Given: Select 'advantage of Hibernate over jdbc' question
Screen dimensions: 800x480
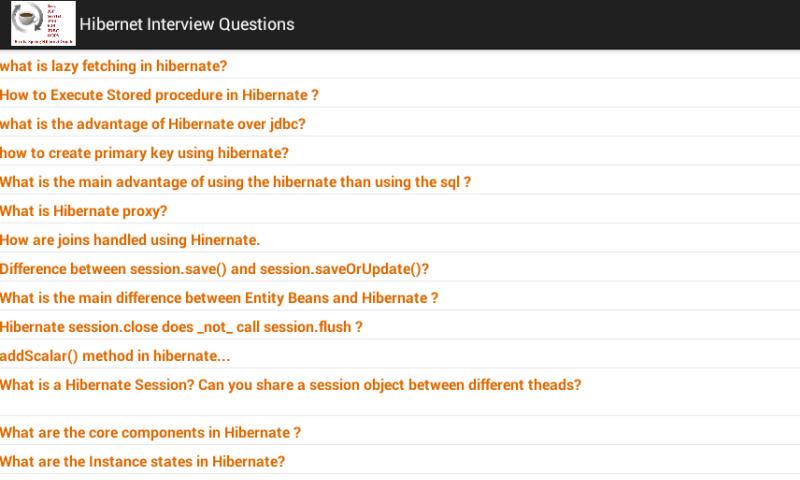Looking at the screenshot, I should (153, 124).
